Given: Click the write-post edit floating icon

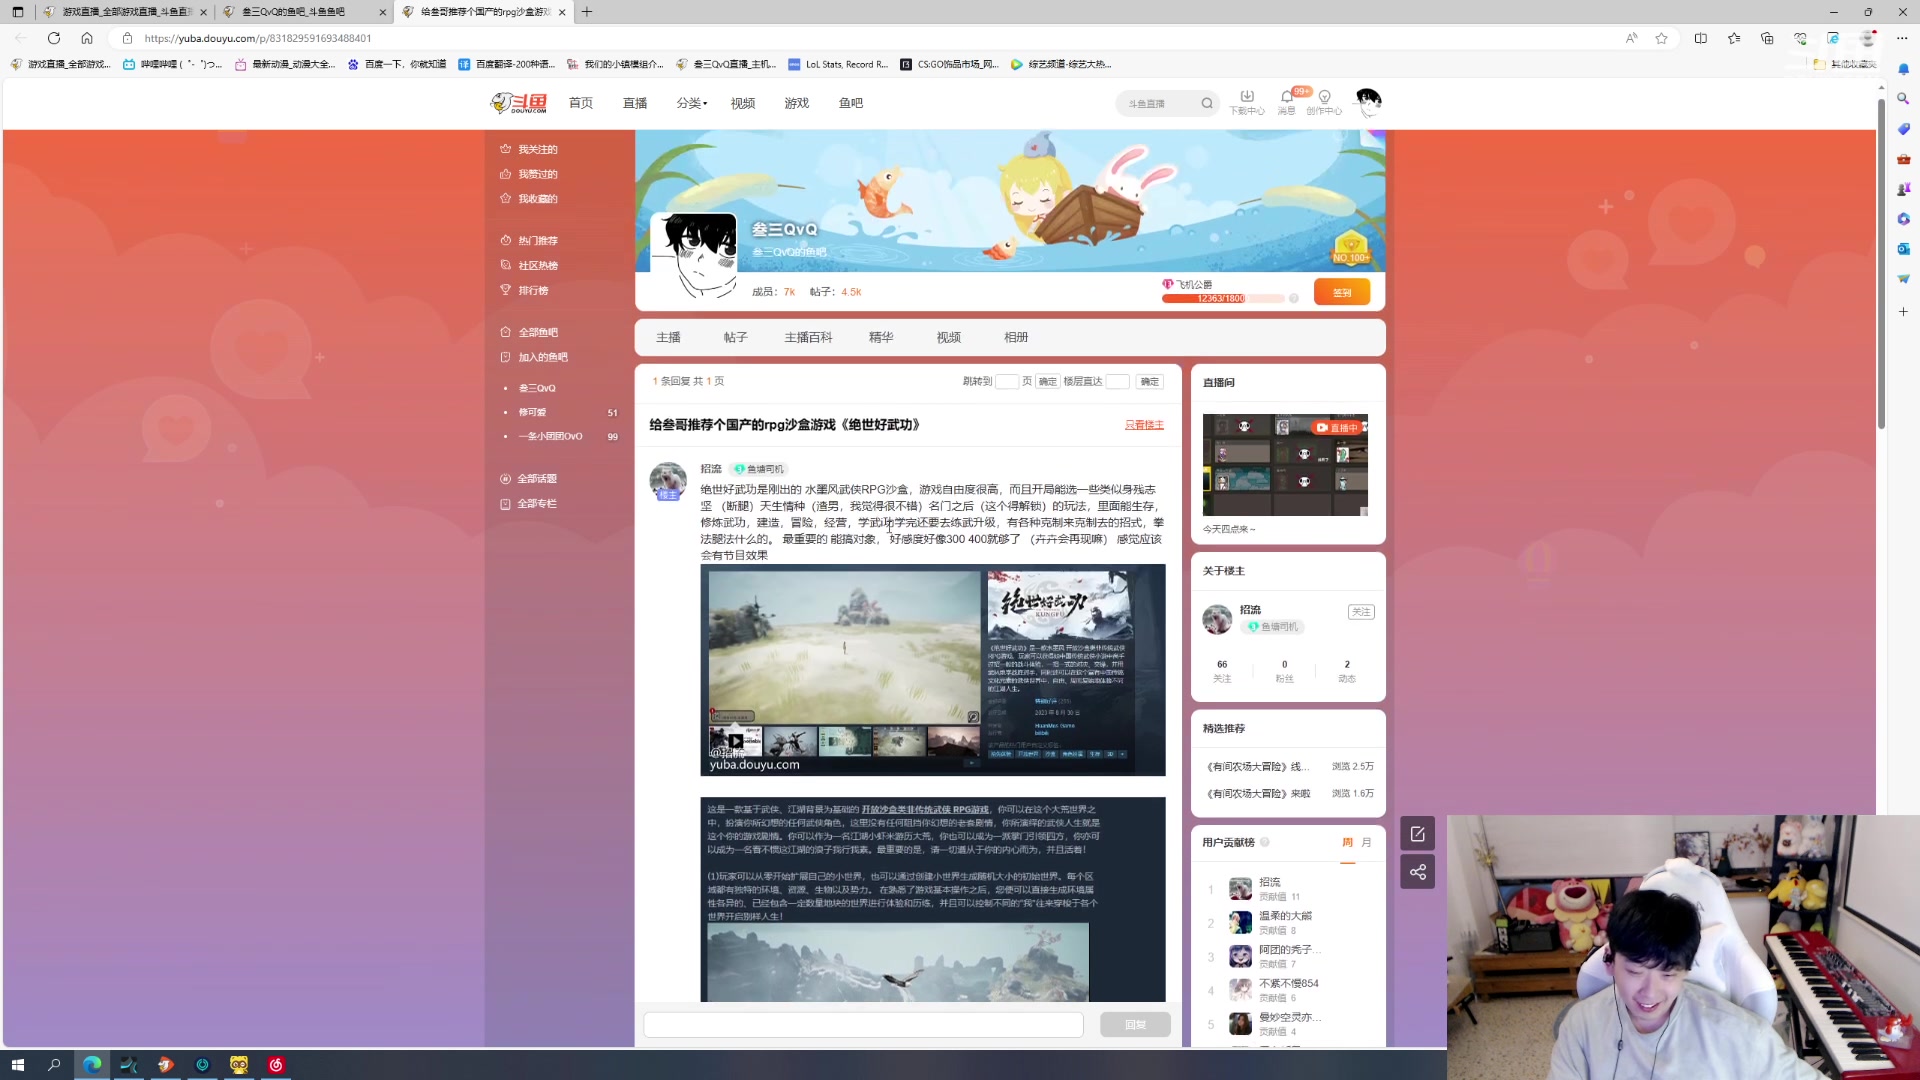Looking at the screenshot, I should click(1417, 833).
